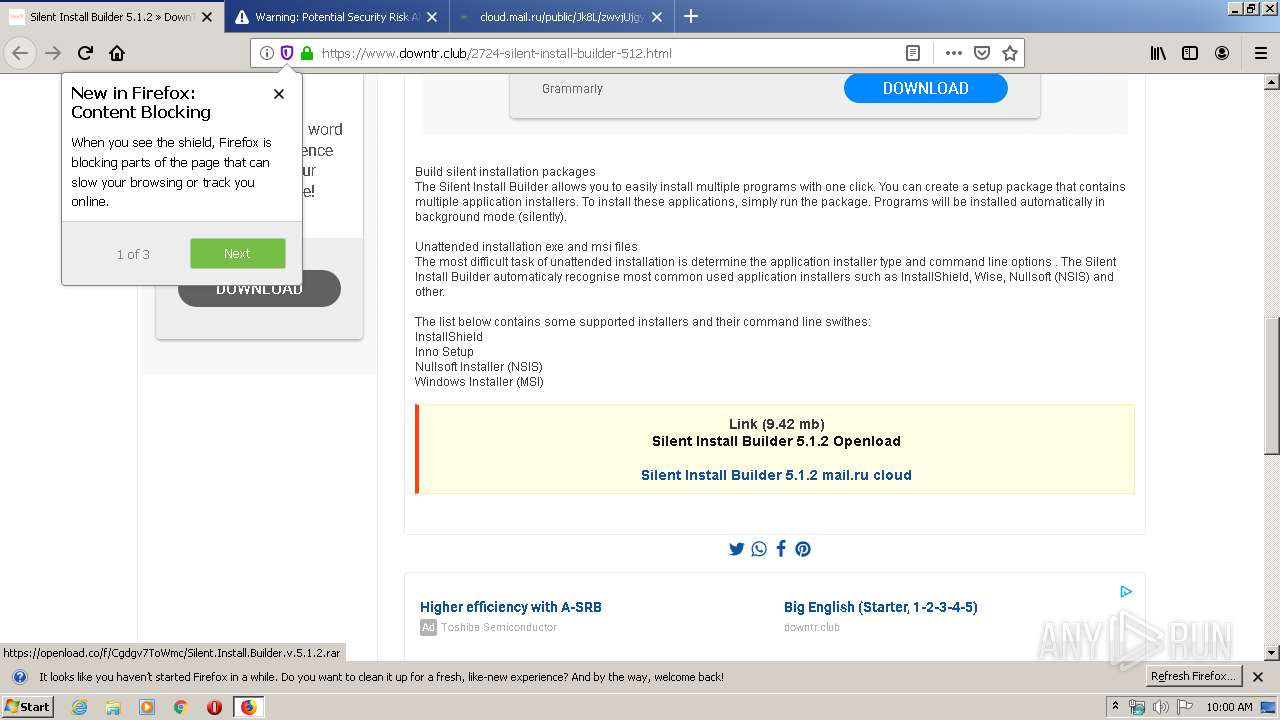Click the vertical scrollbar thumb
The width and height of the screenshot is (1280, 720).
[1272, 385]
